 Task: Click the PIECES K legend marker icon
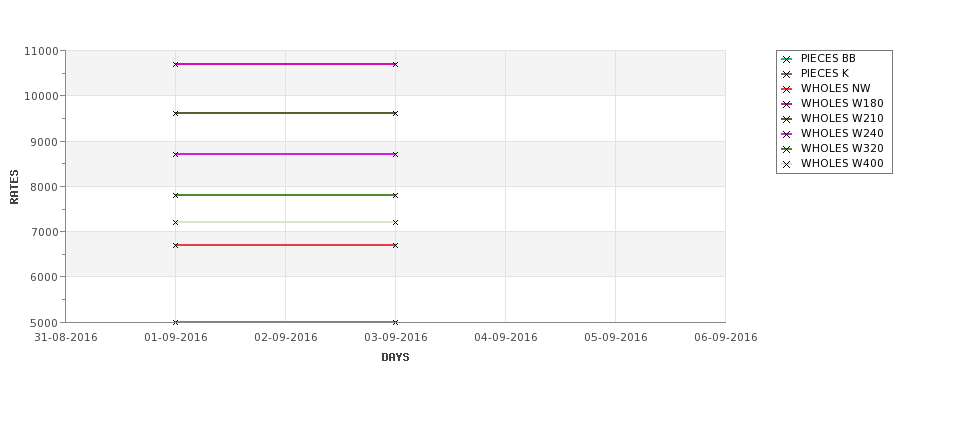786,74
